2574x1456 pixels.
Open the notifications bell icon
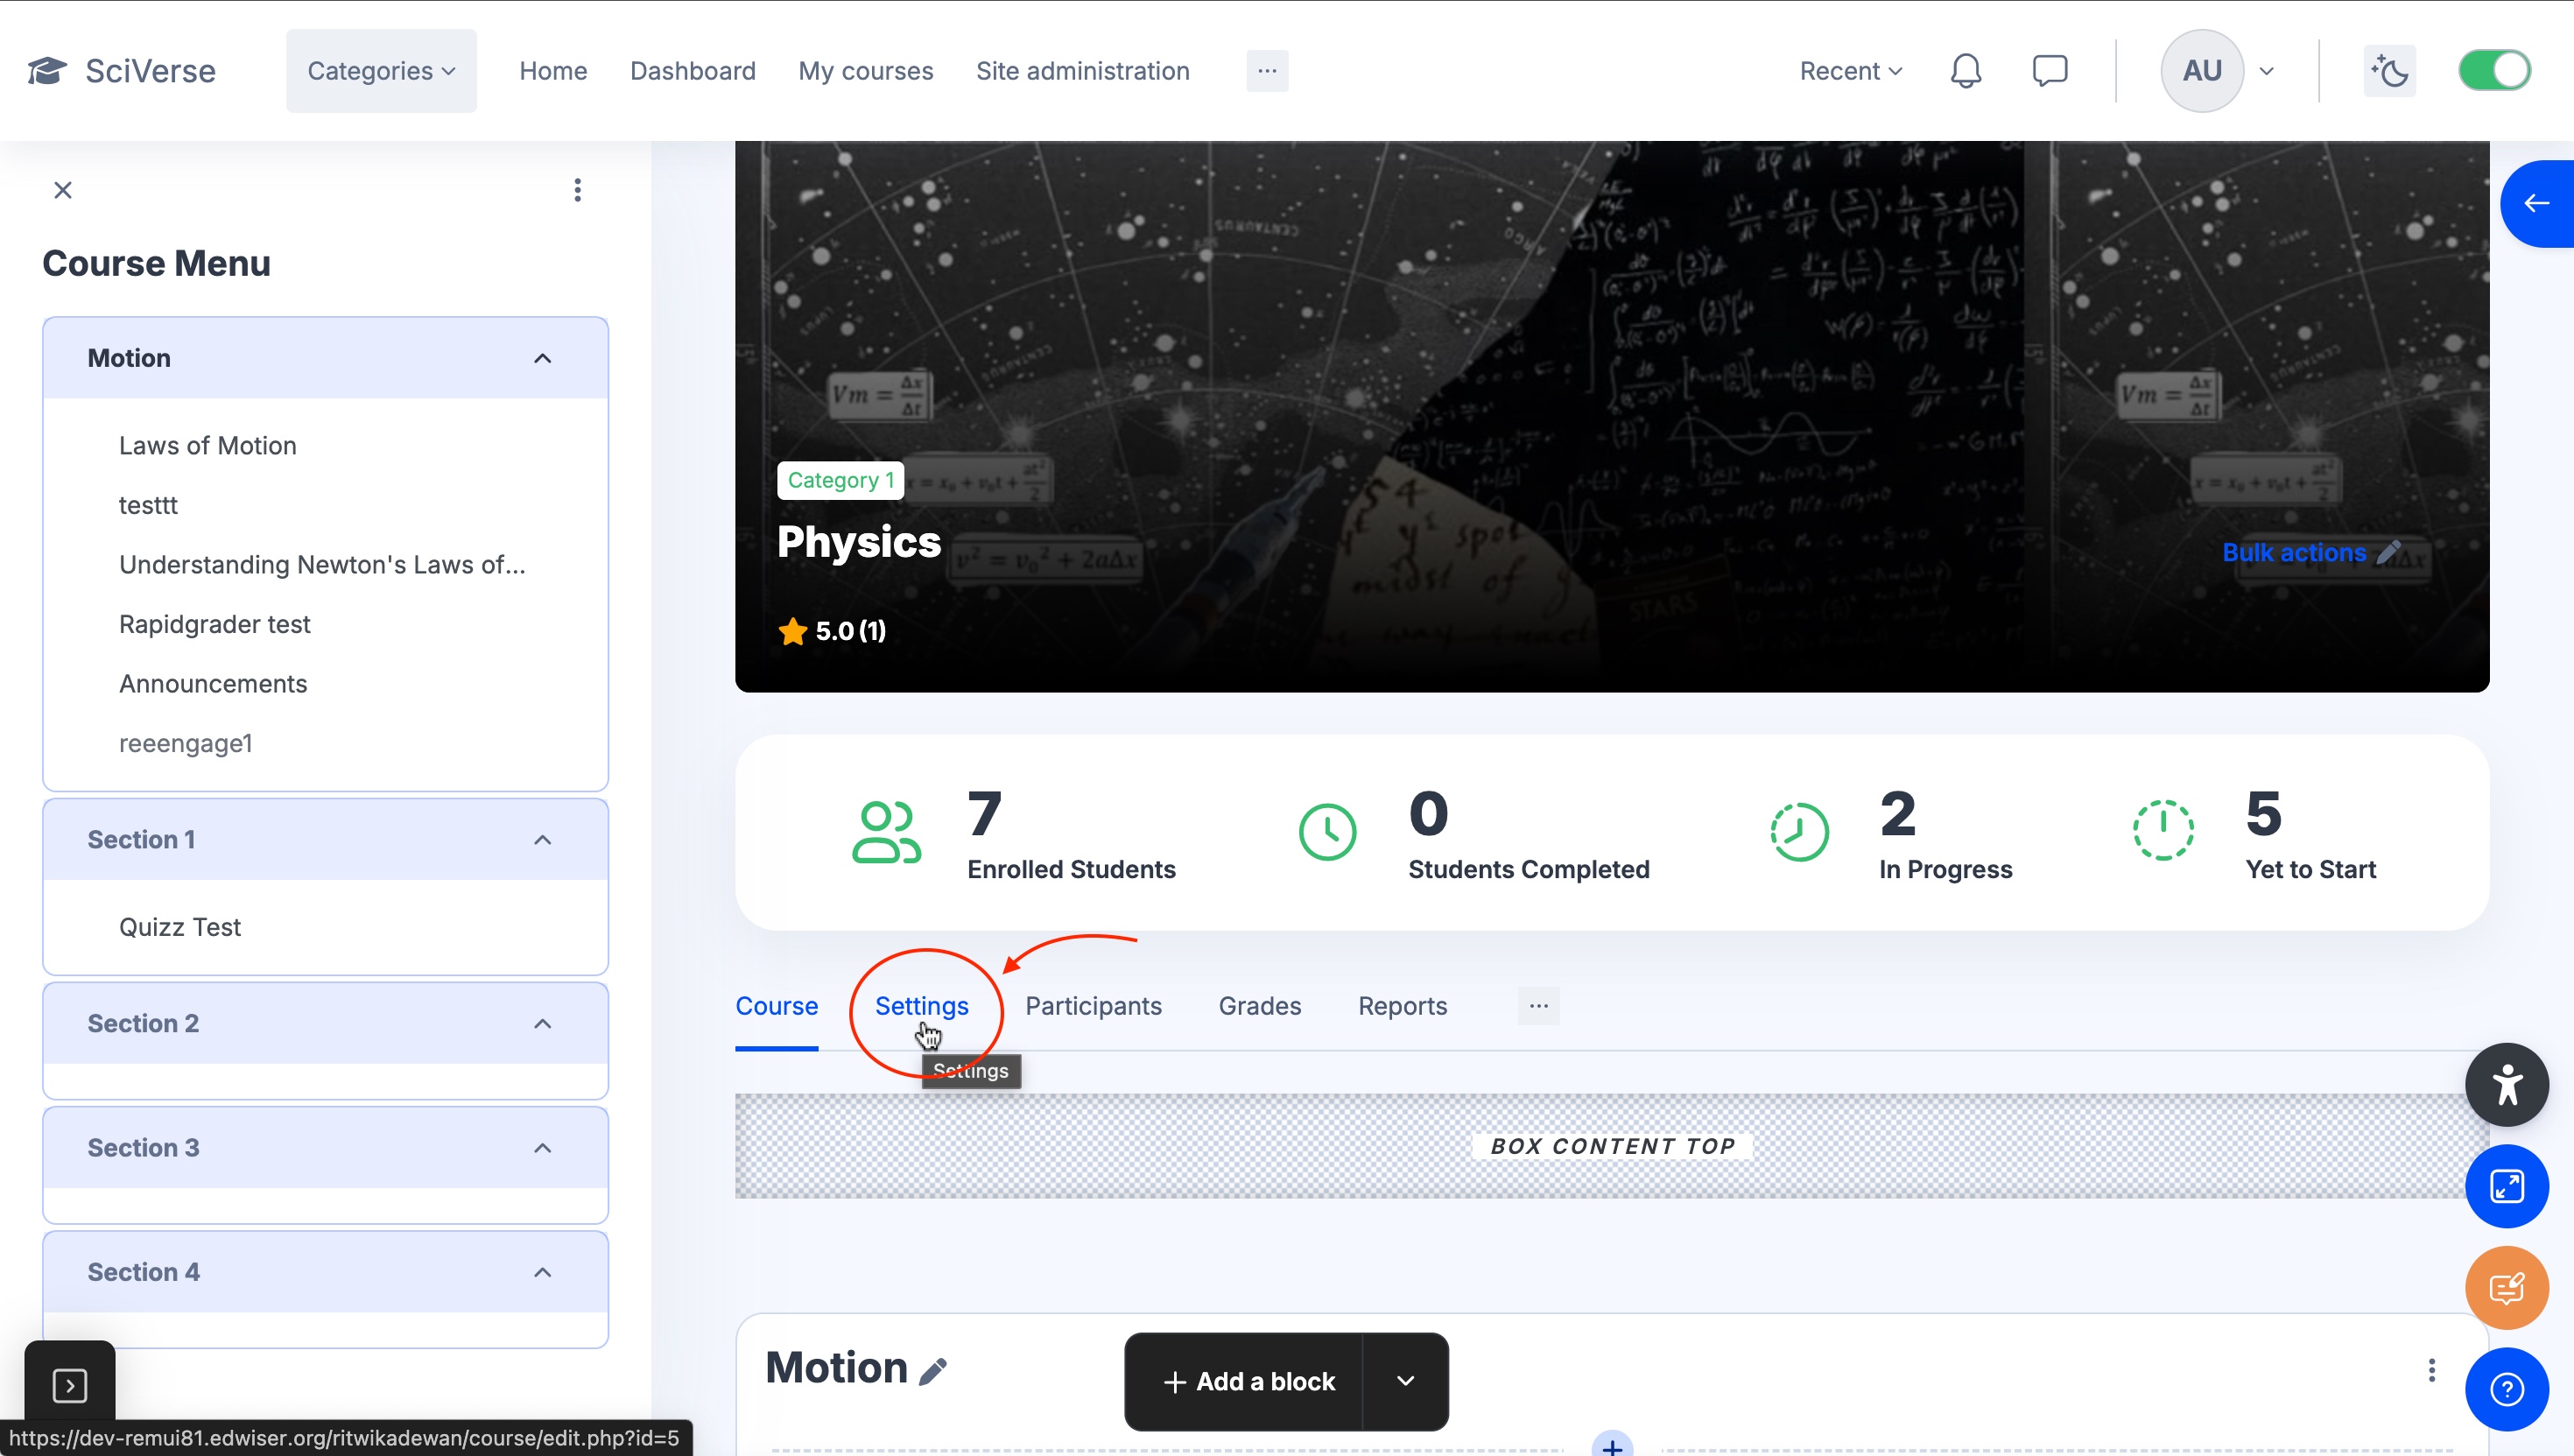coord(1965,71)
